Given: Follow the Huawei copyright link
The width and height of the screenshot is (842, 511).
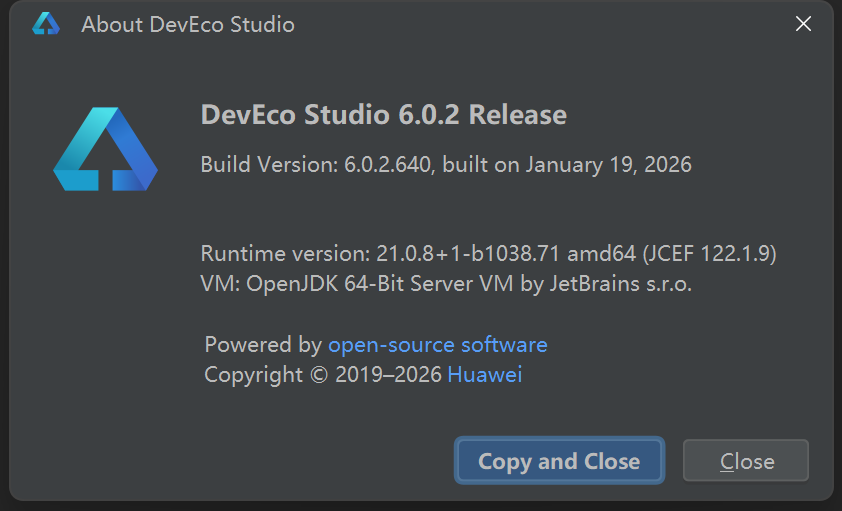Looking at the screenshot, I should pos(484,375).
